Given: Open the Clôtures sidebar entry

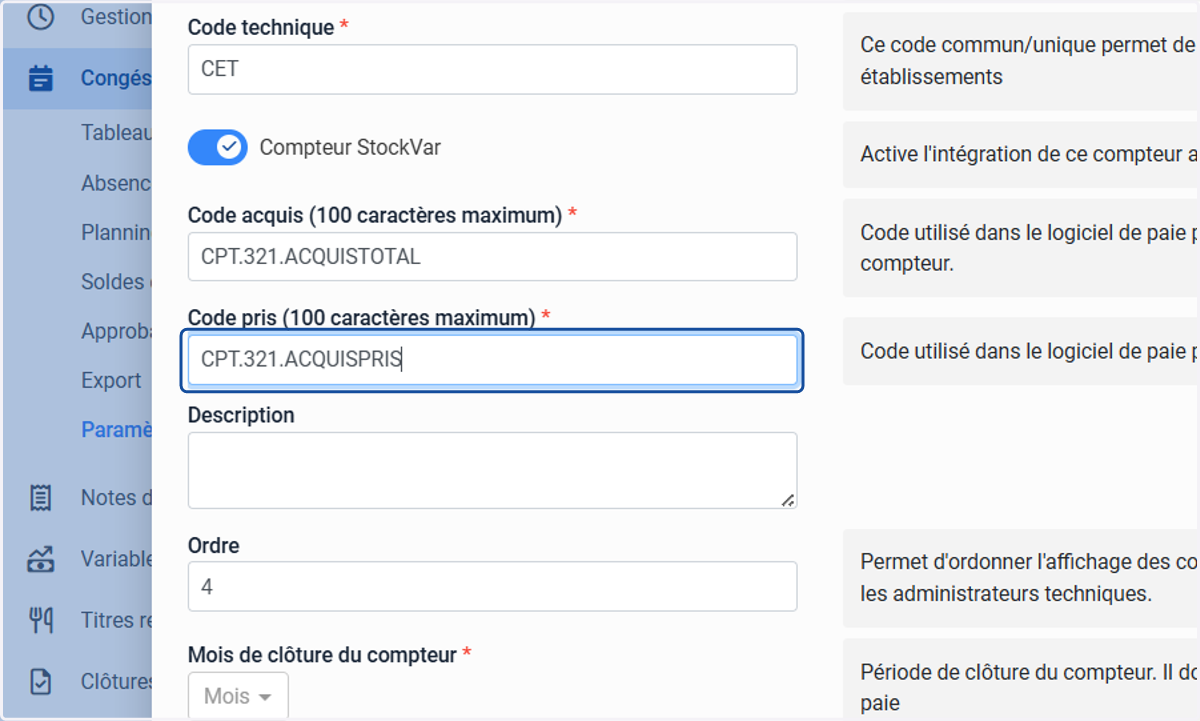Looking at the screenshot, I should tap(116, 682).
